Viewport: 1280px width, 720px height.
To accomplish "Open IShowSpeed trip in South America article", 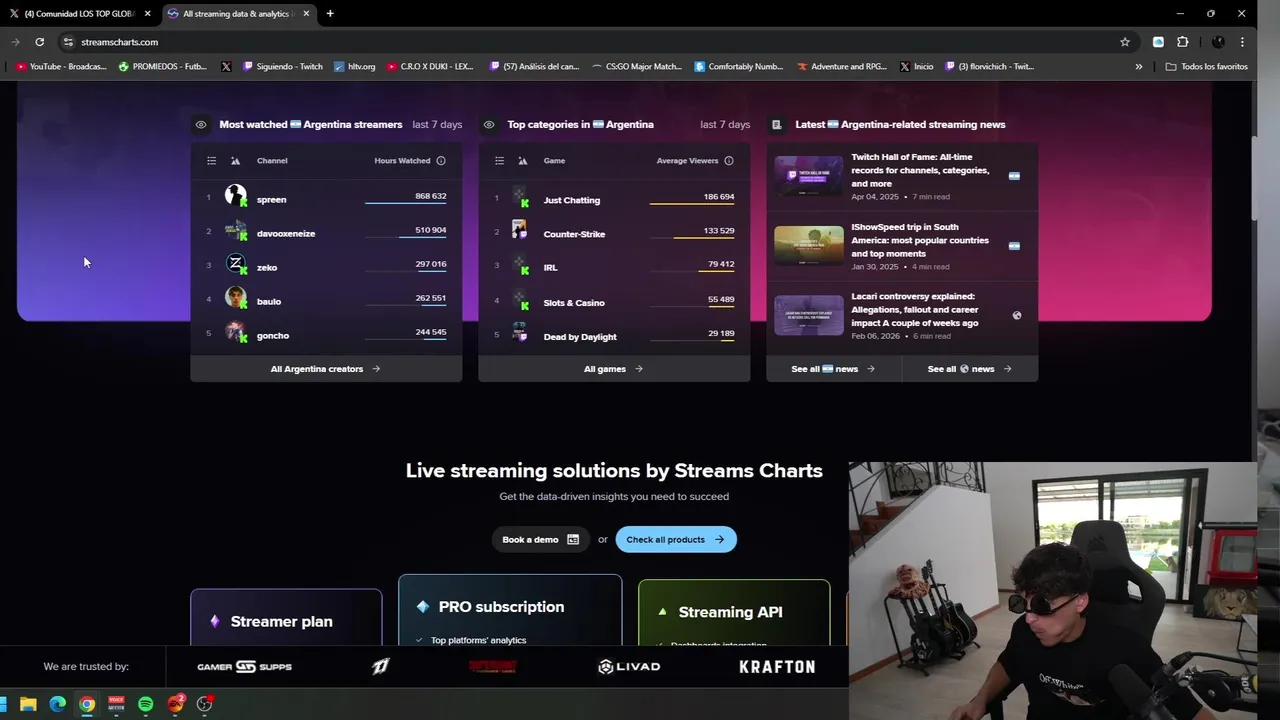I will click(920, 240).
